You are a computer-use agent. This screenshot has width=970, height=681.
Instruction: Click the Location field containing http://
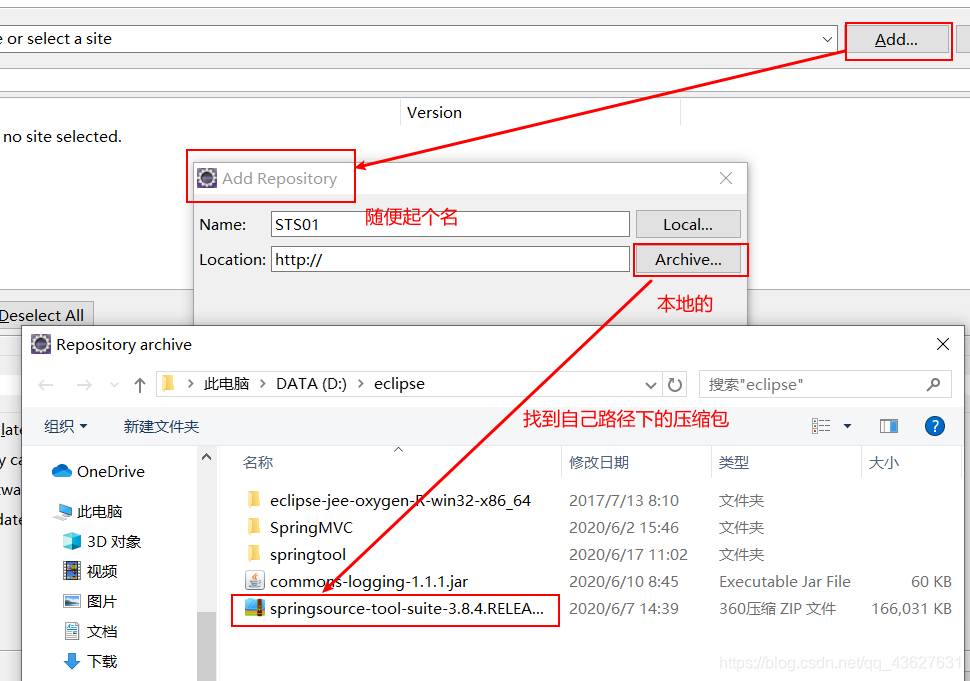[x=450, y=259]
